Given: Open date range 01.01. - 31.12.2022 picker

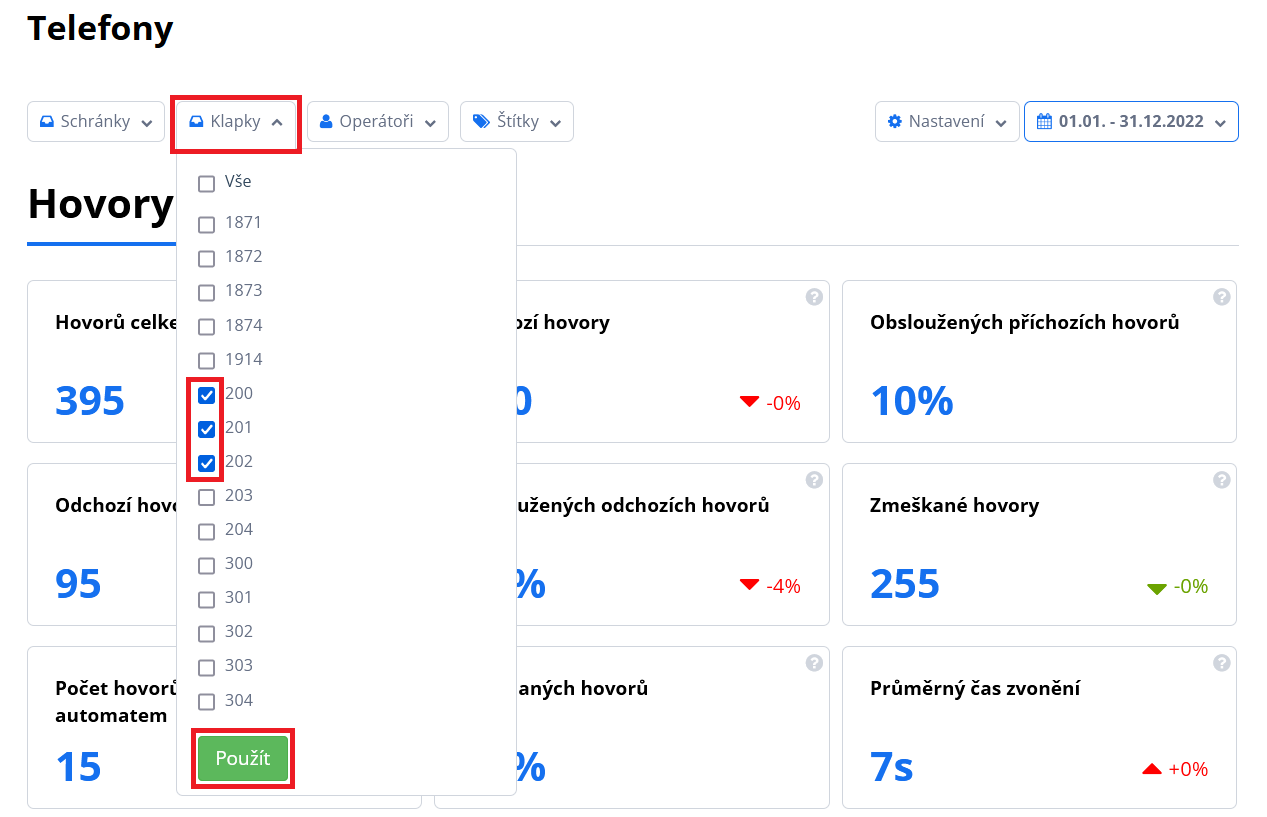Looking at the screenshot, I should 1131,122.
